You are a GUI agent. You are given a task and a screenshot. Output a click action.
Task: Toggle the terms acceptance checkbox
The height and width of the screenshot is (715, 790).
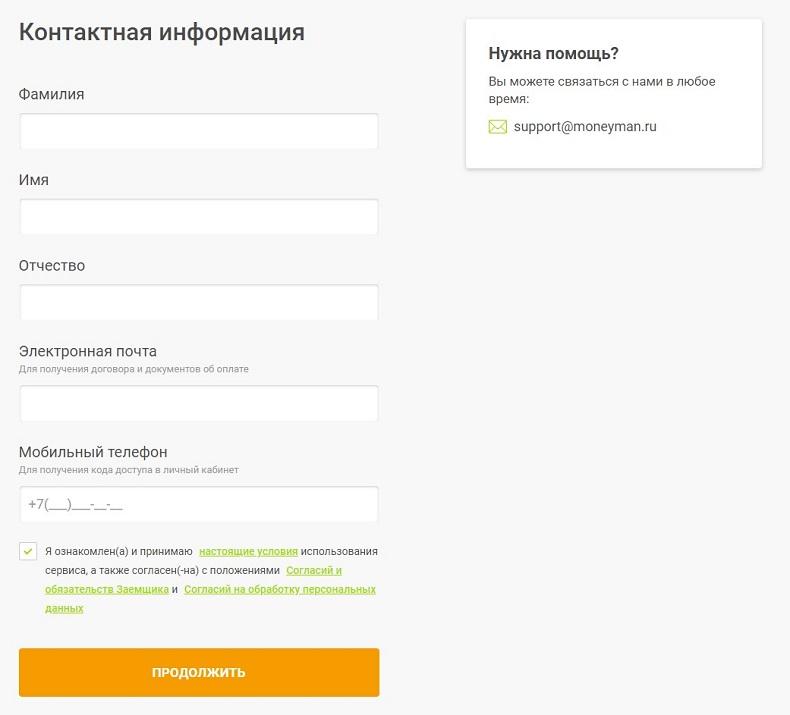pyautogui.click(x=28, y=551)
